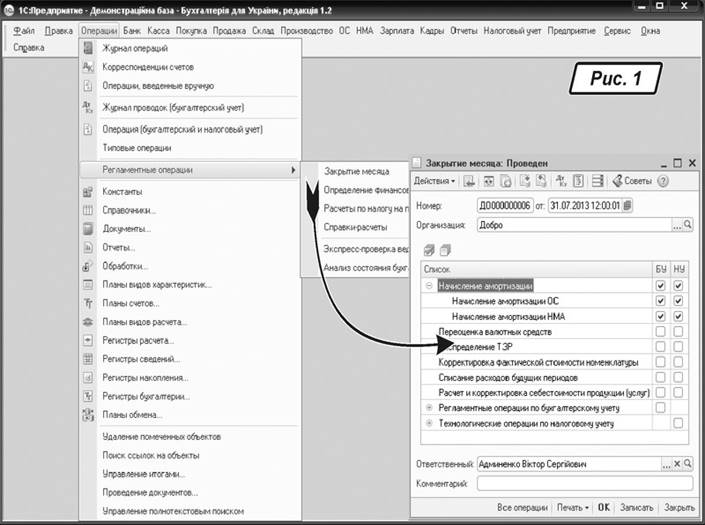The width and height of the screenshot is (705, 525).
Task: Check НУ for Технологические операции по налоговому учету
Action: coord(678,423)
